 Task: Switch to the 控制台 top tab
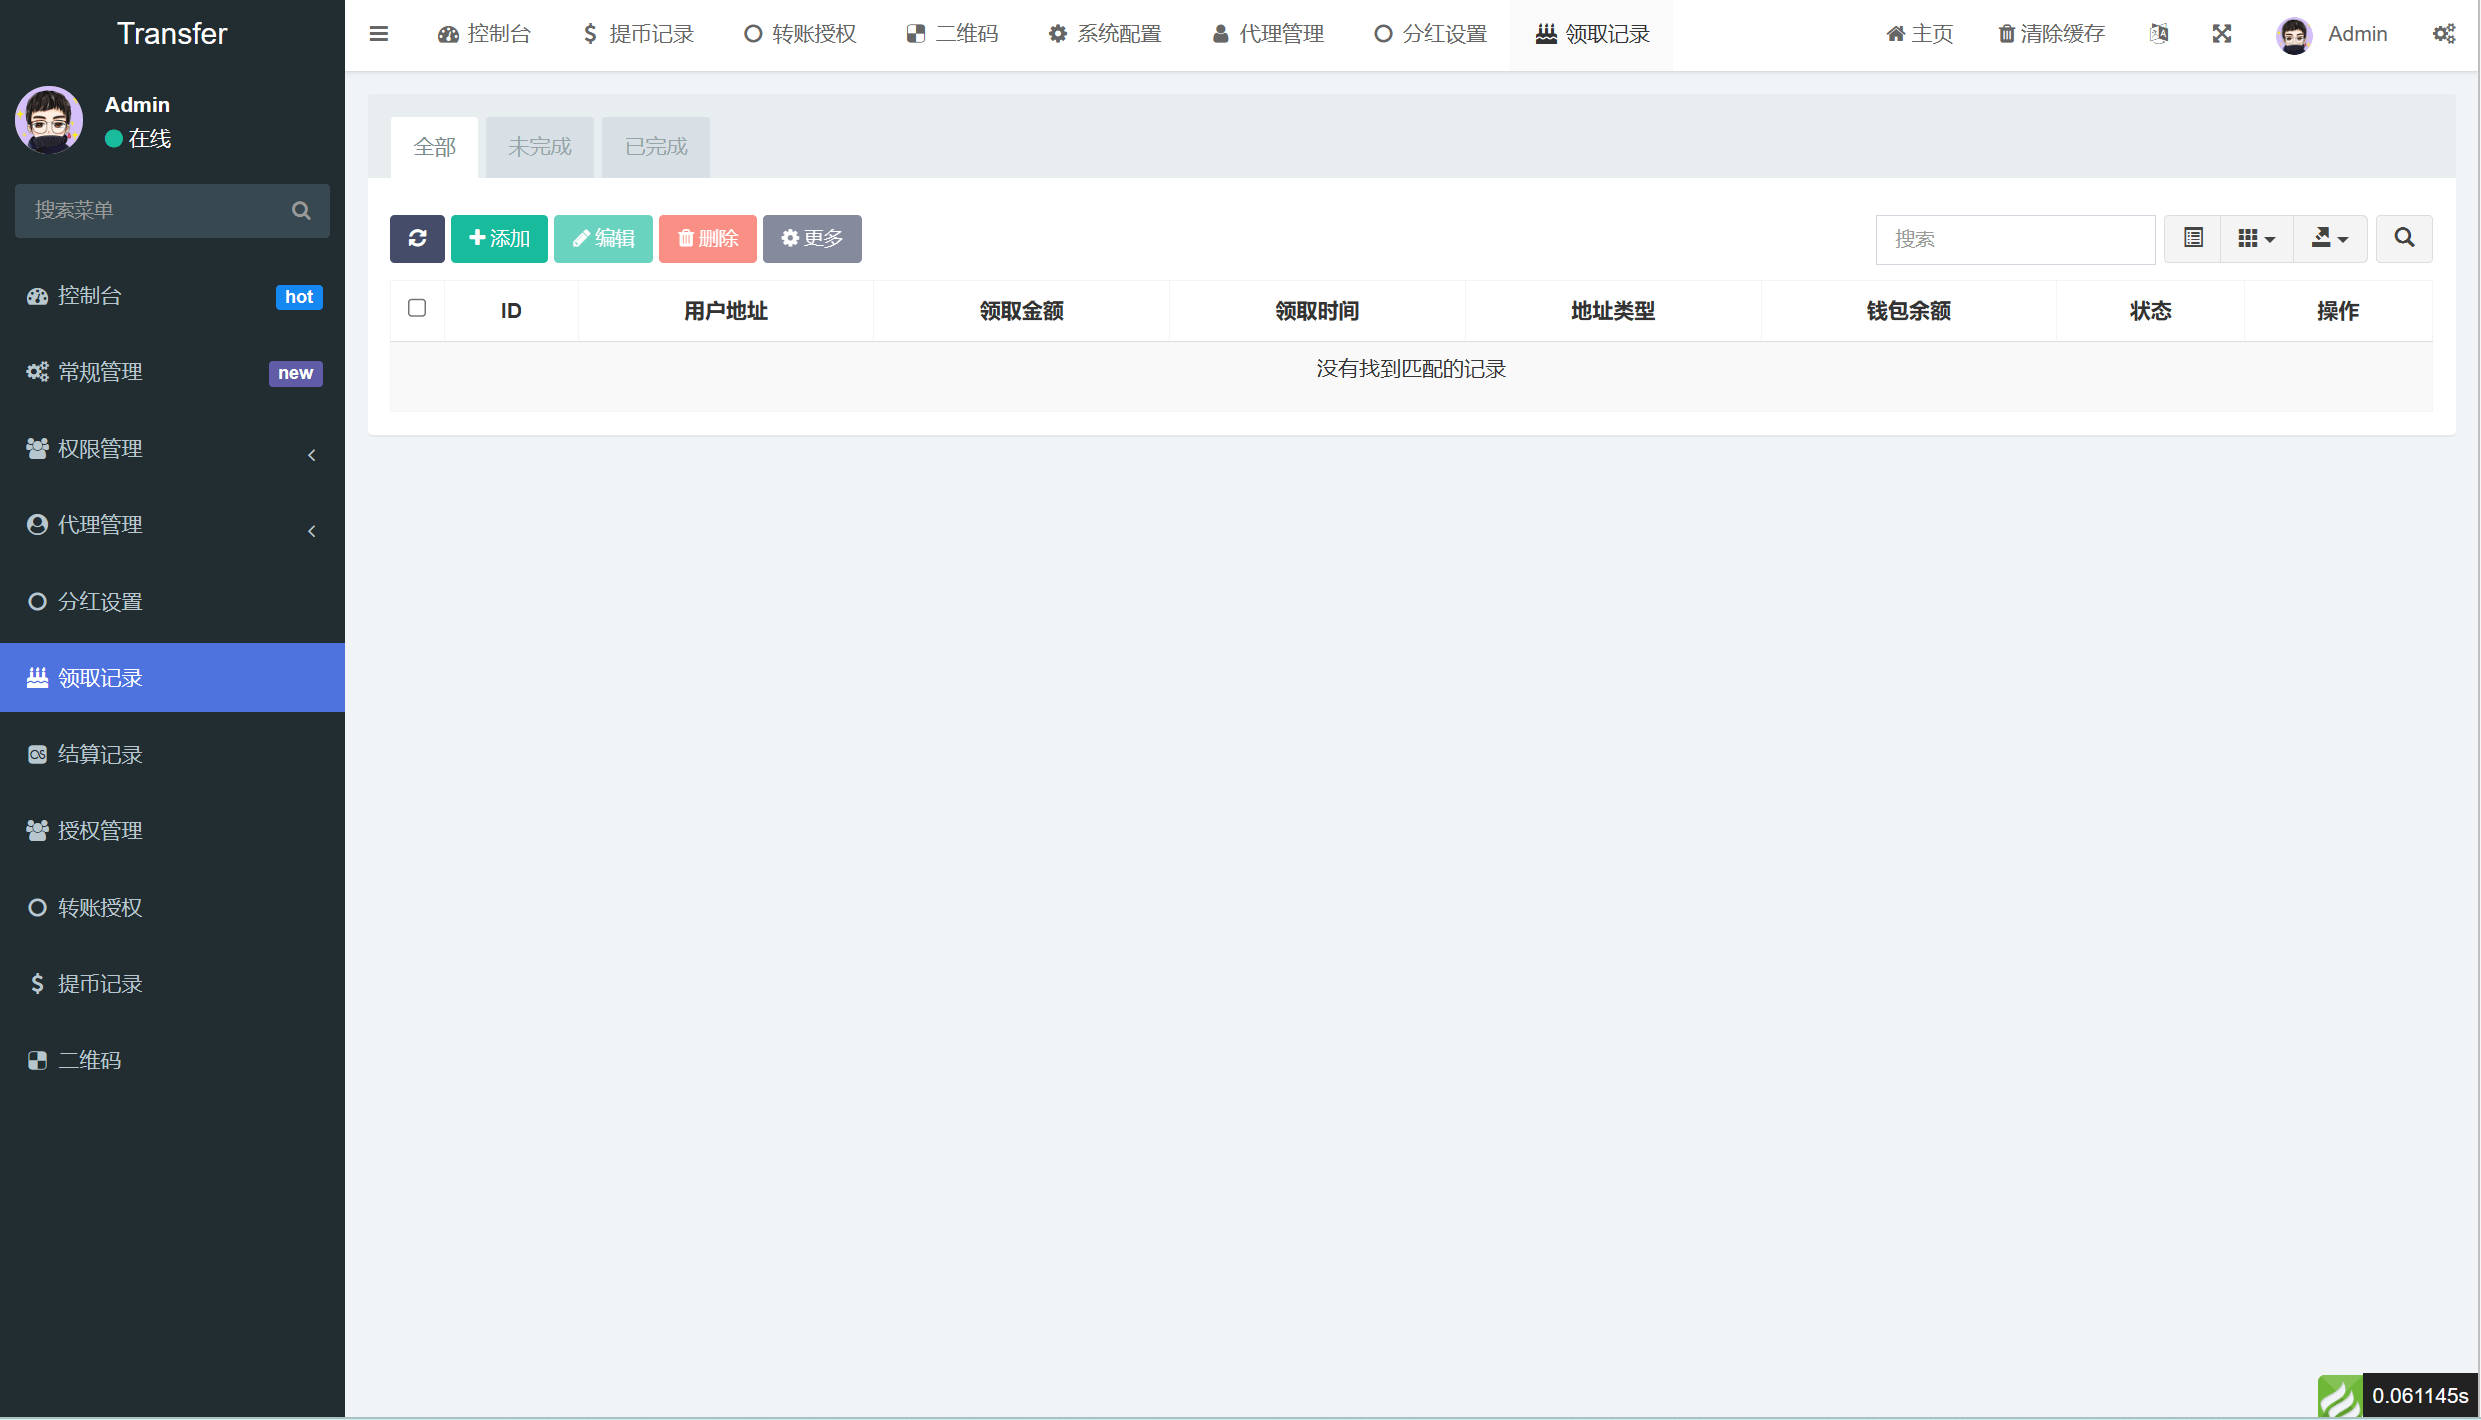point(484,34)
